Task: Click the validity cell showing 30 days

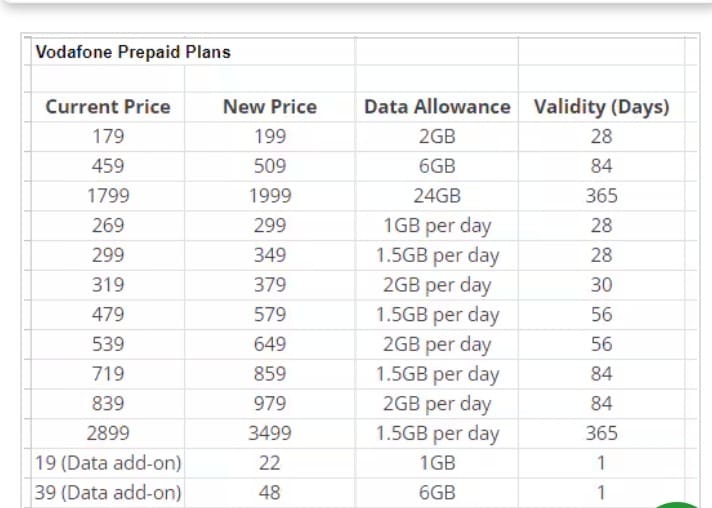Action: click(x=601, y=285)
